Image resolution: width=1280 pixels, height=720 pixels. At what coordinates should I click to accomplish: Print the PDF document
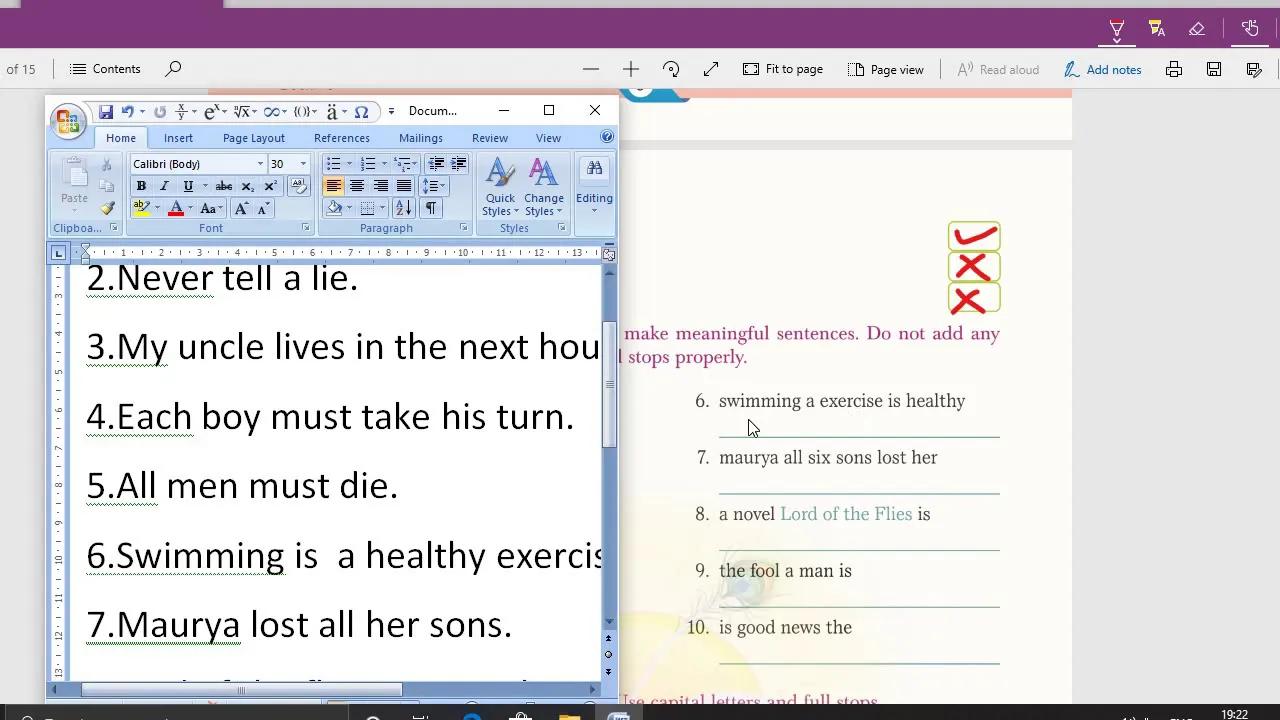[x=1174, y=69]
